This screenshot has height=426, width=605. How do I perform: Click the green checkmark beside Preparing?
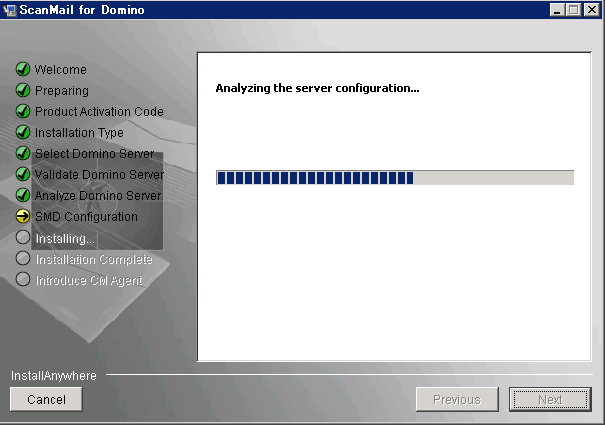point(23,91)
